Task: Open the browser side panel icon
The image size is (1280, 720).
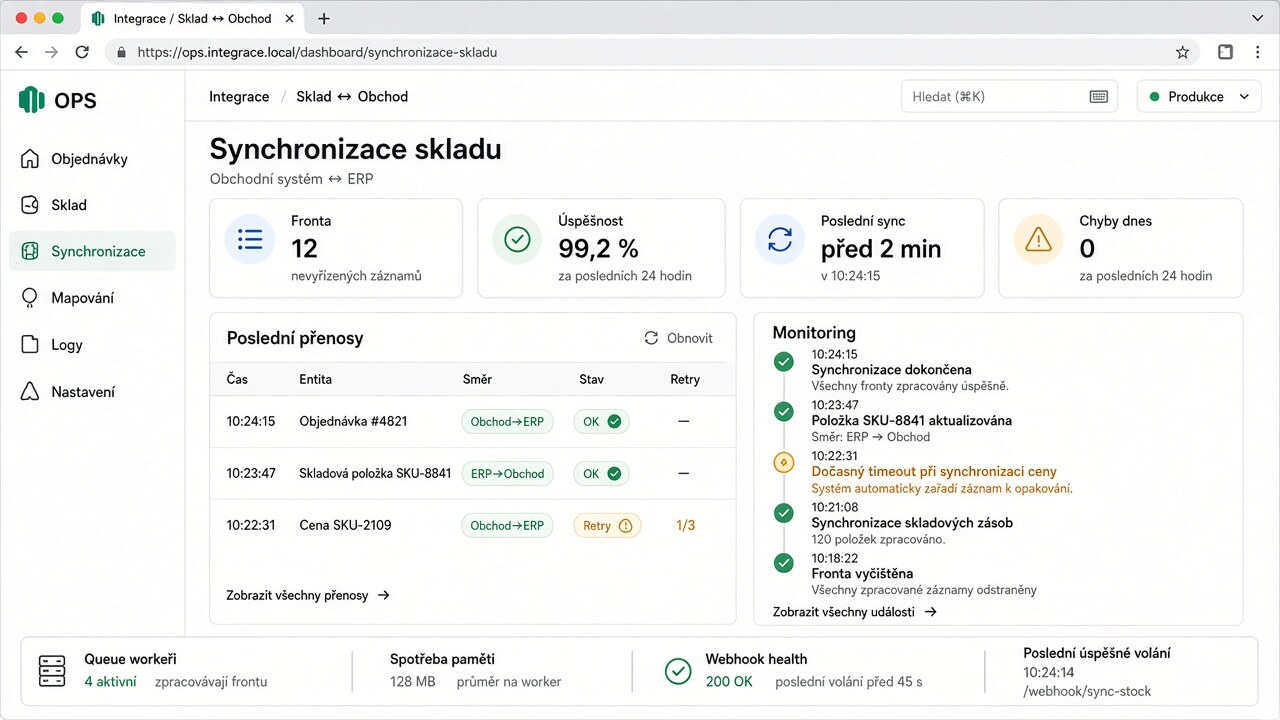Action: (1225, 52)
